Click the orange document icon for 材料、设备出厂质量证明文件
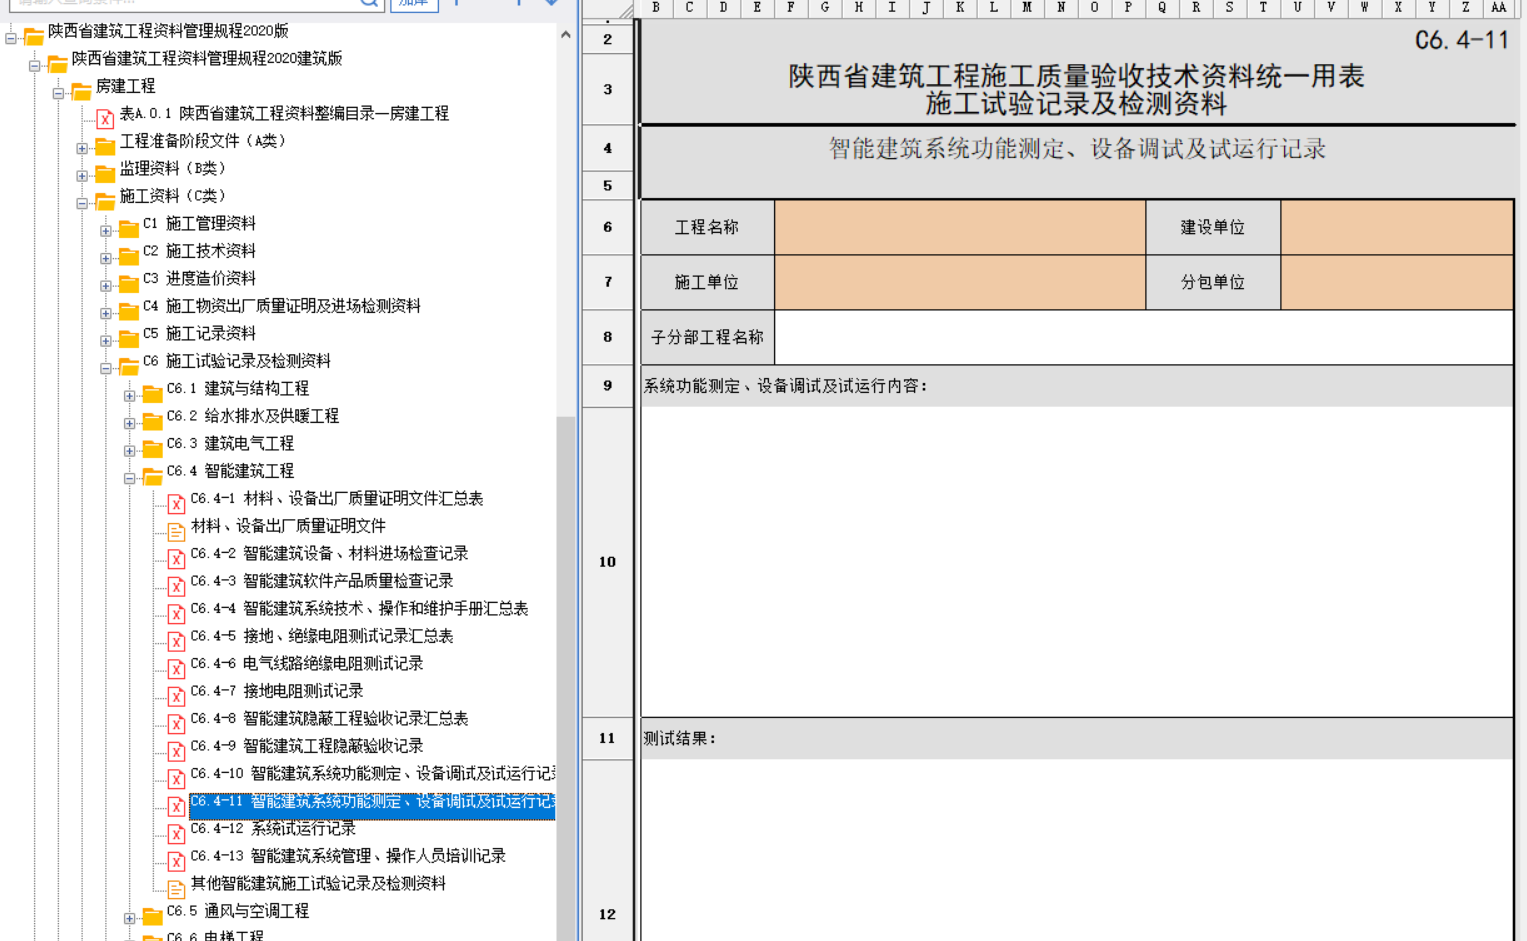This screenshot has width=1527, height=941. tap(176, 531)
